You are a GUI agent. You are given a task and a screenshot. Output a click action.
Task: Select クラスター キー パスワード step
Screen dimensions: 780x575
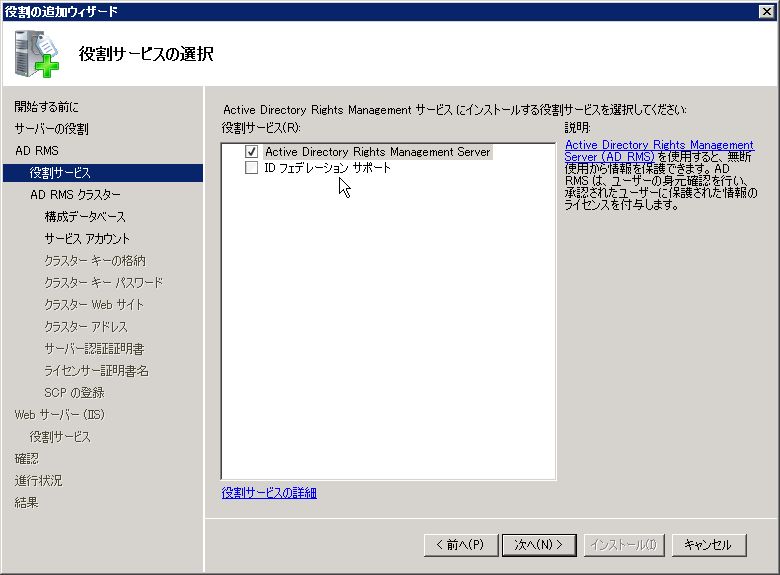[103, 283]
